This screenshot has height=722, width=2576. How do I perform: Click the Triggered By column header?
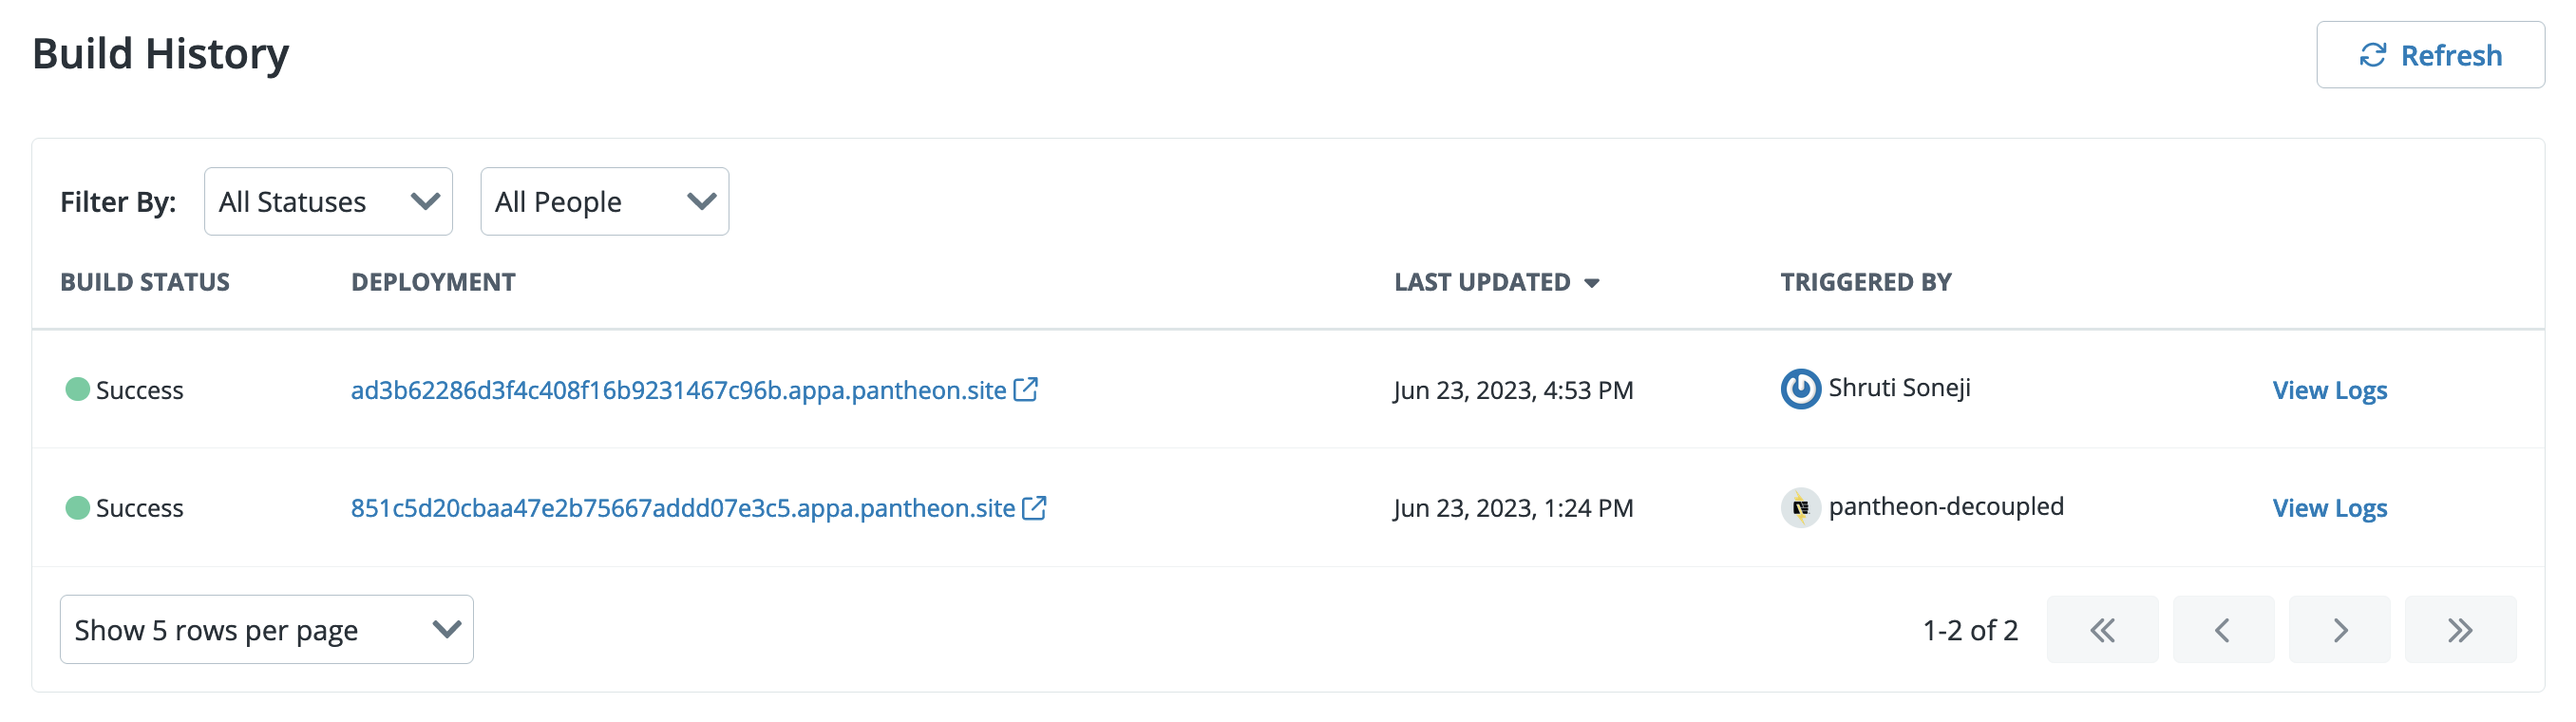(x=1866, y=281)
